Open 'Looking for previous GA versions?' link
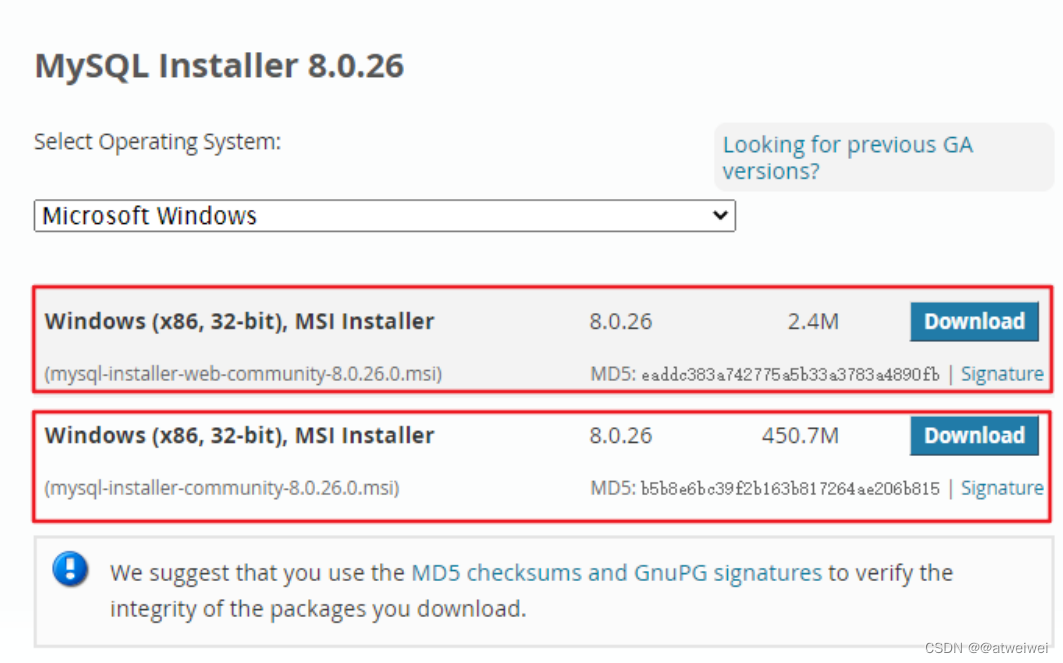This screenshot has width=1063, height=663. point(847,157)
